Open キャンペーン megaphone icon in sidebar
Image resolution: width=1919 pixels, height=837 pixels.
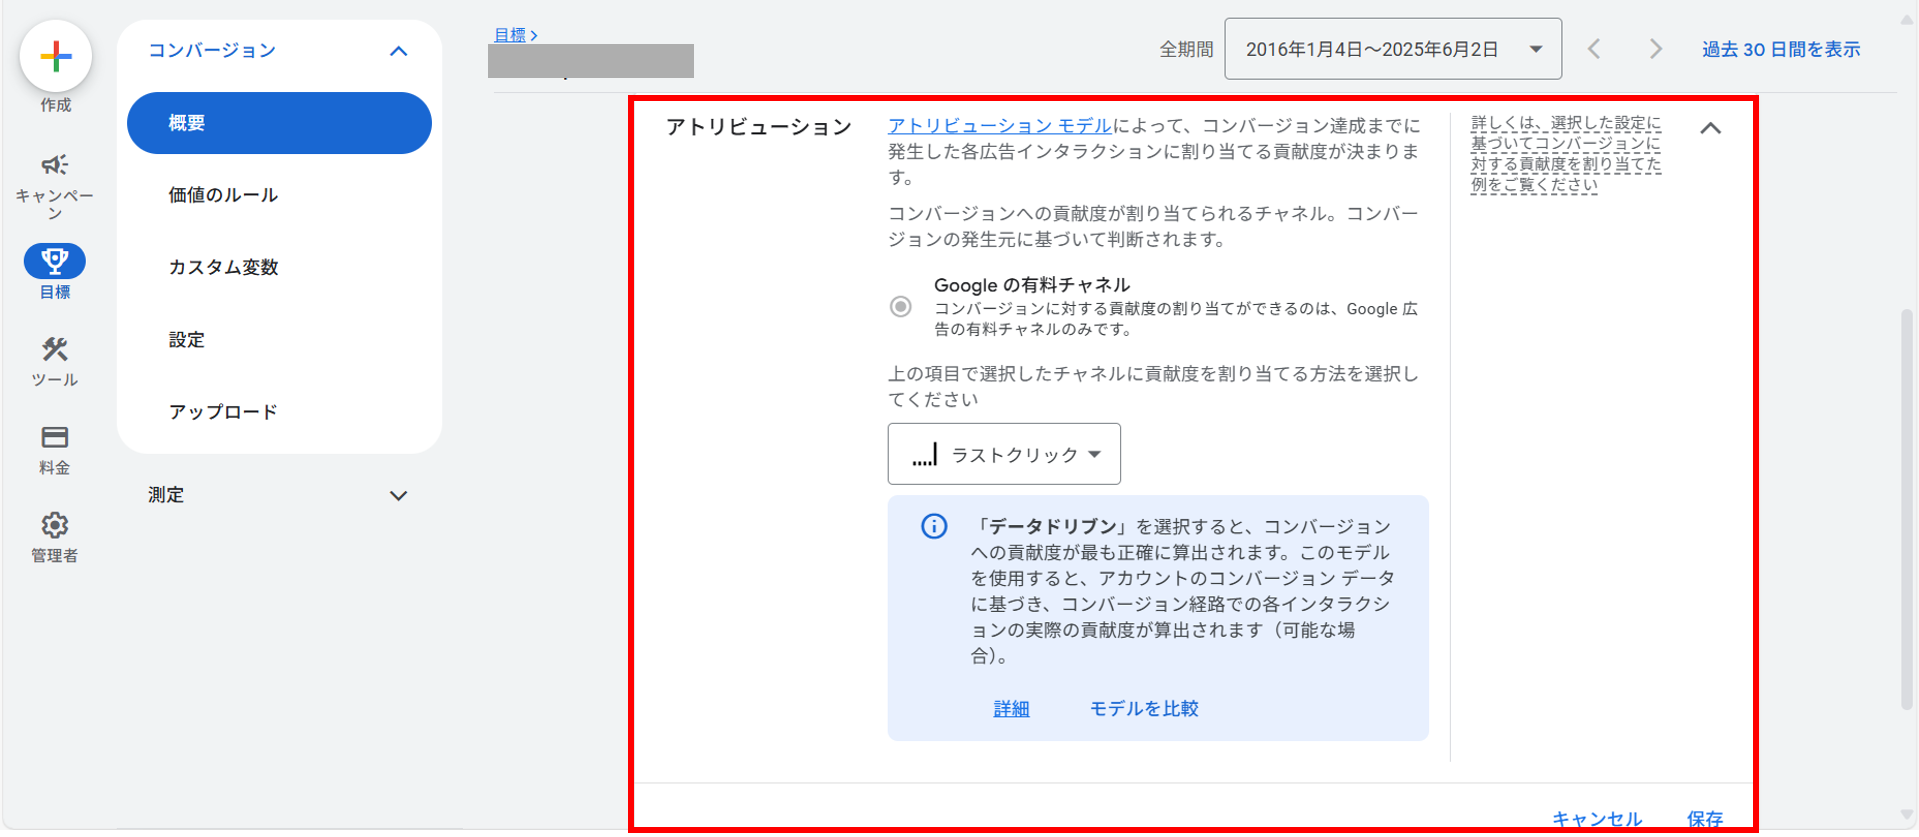tap(55, 164)
